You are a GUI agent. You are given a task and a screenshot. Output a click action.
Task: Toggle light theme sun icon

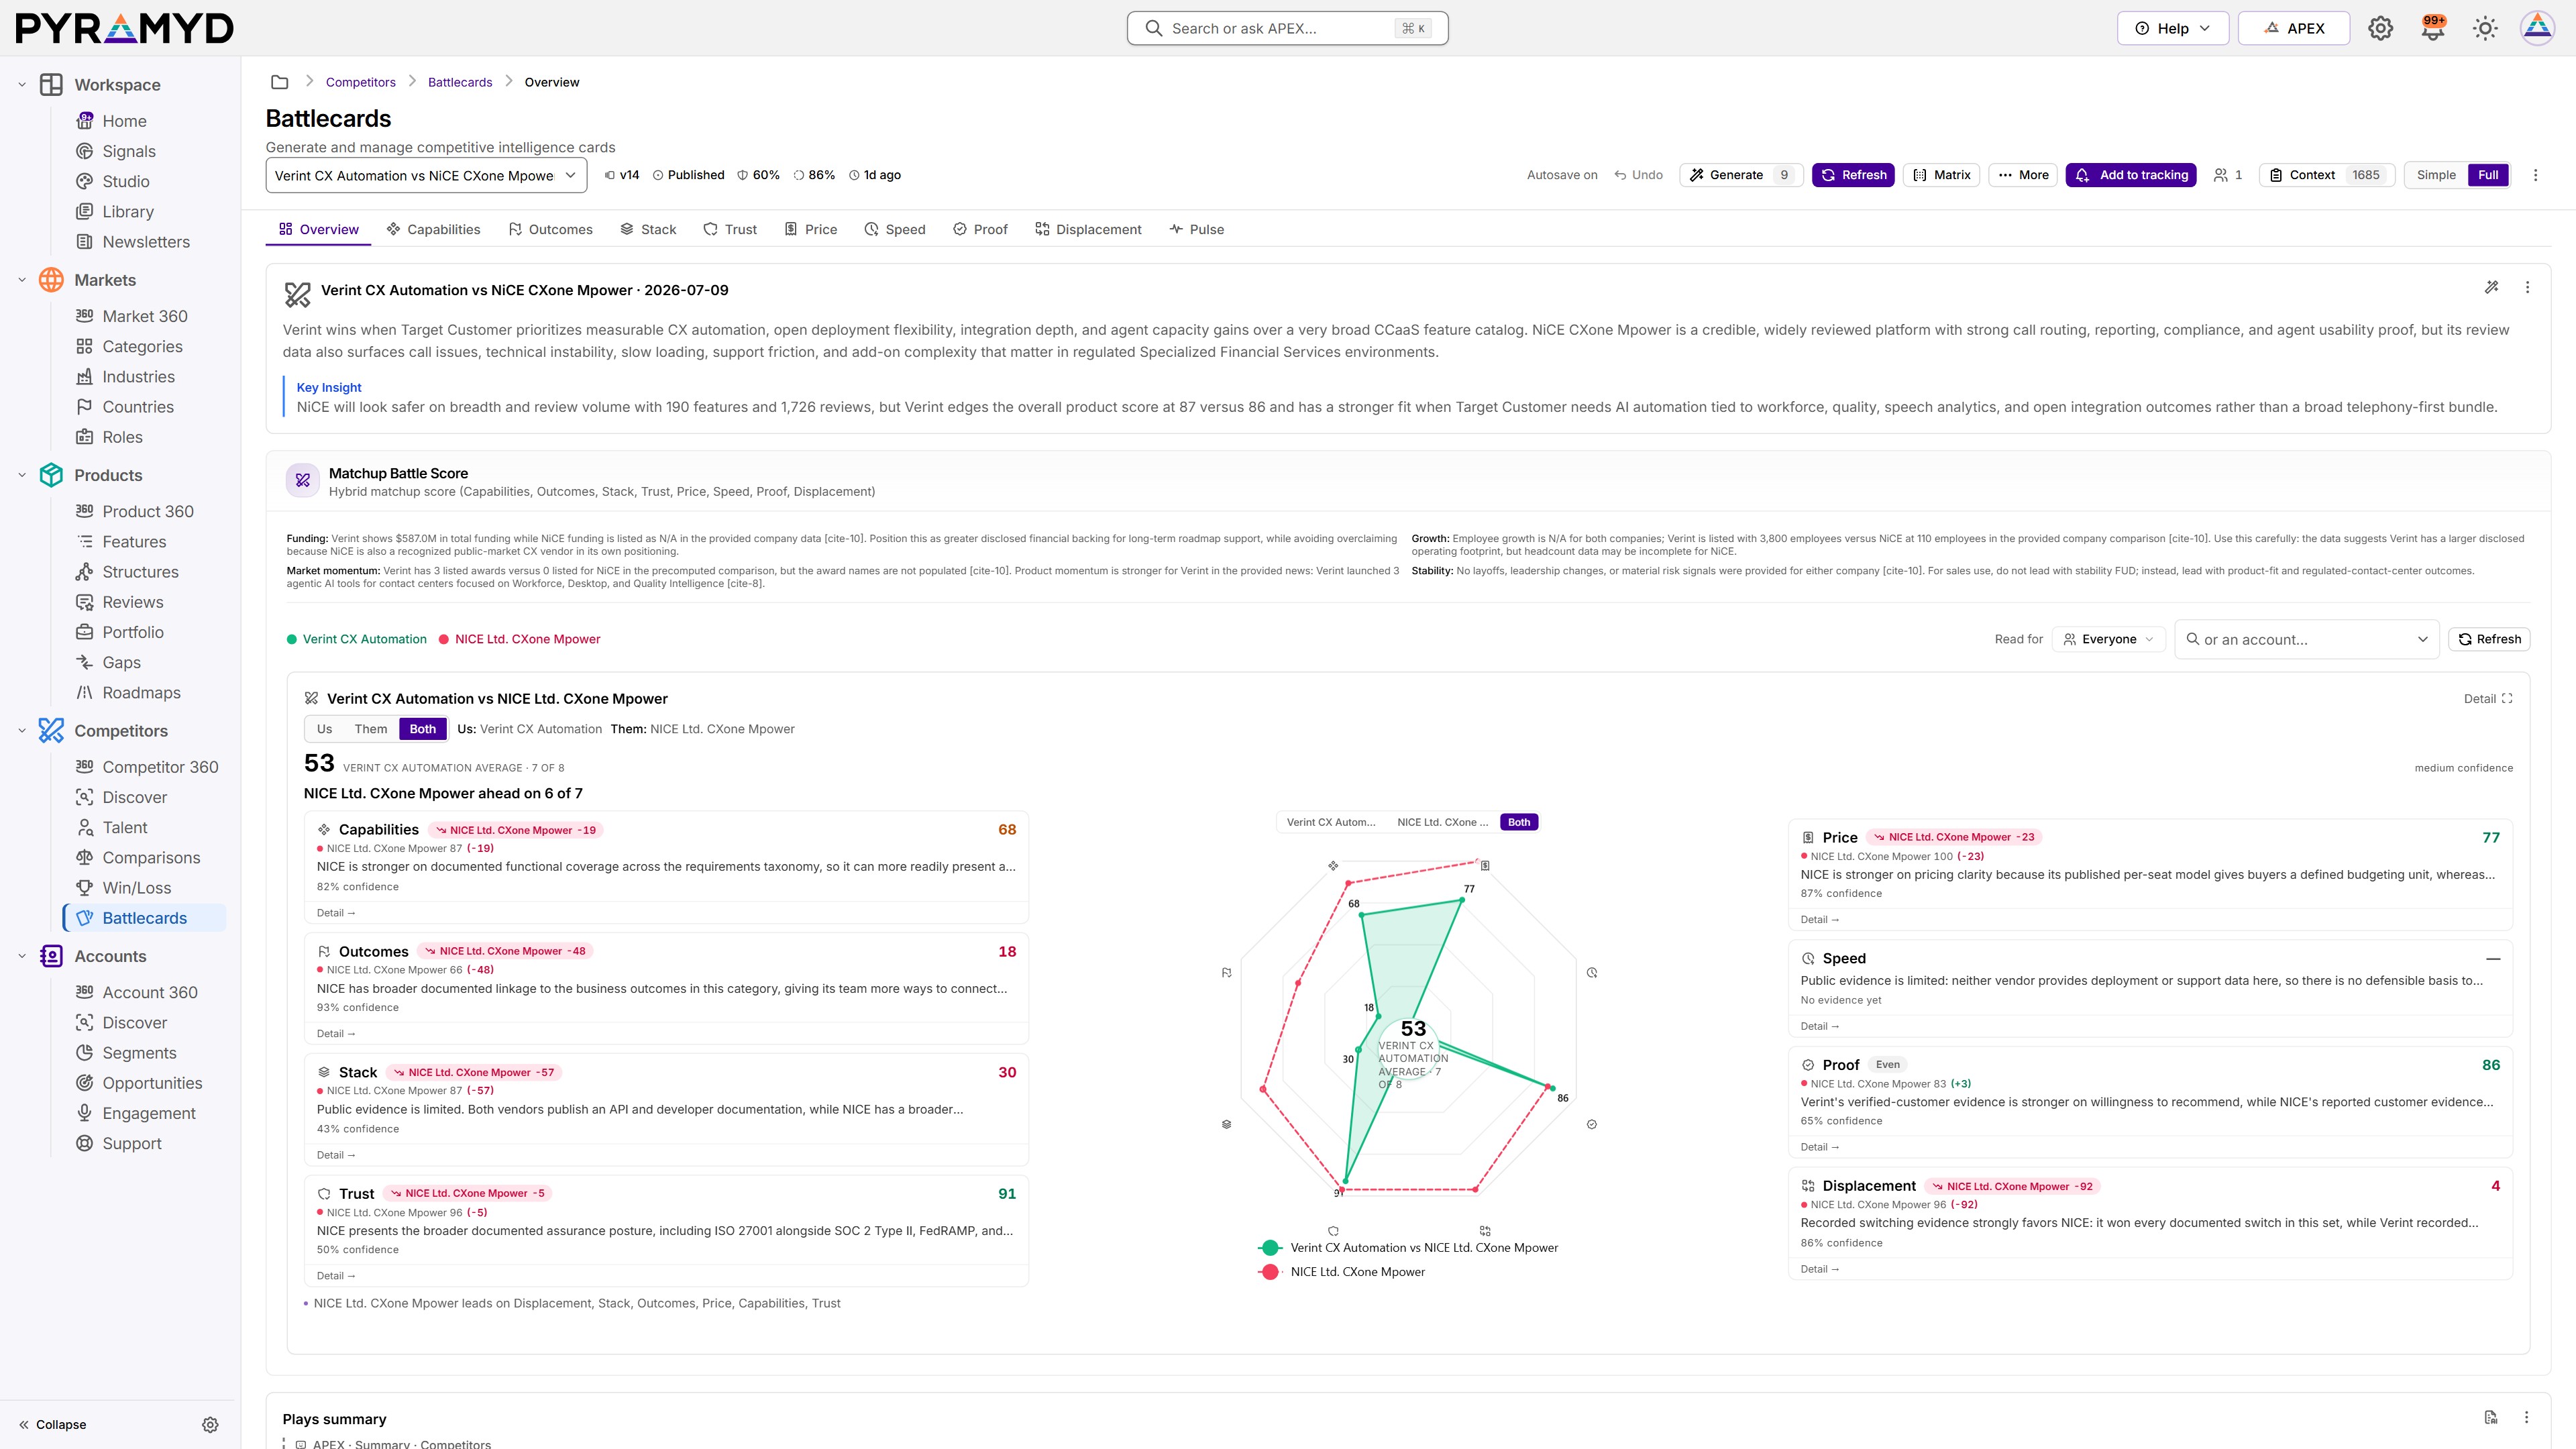(2485, 28)
